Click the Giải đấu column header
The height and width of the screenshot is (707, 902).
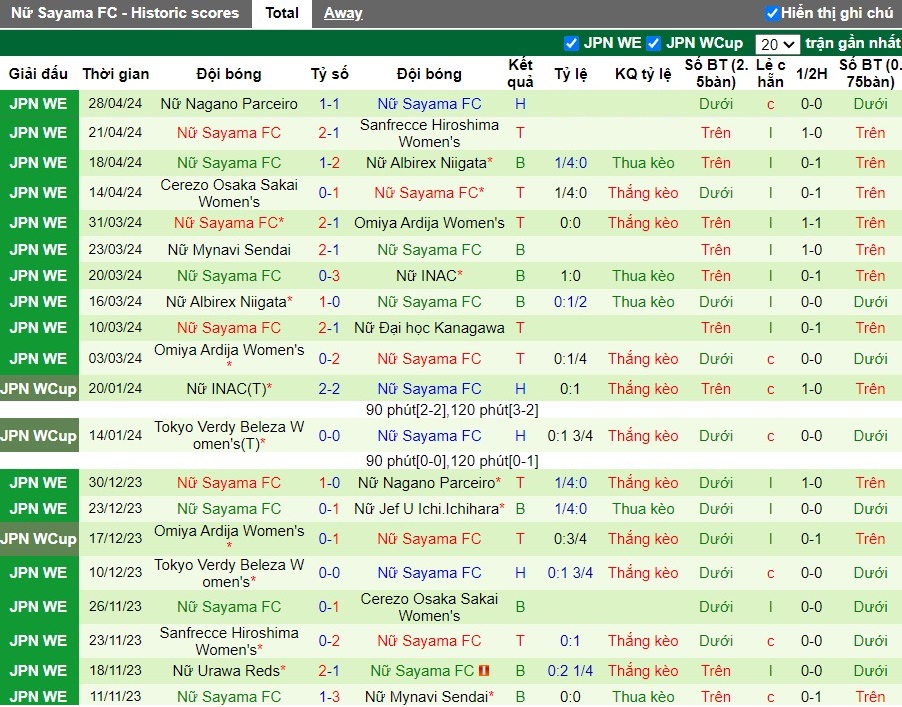point(39,74)
